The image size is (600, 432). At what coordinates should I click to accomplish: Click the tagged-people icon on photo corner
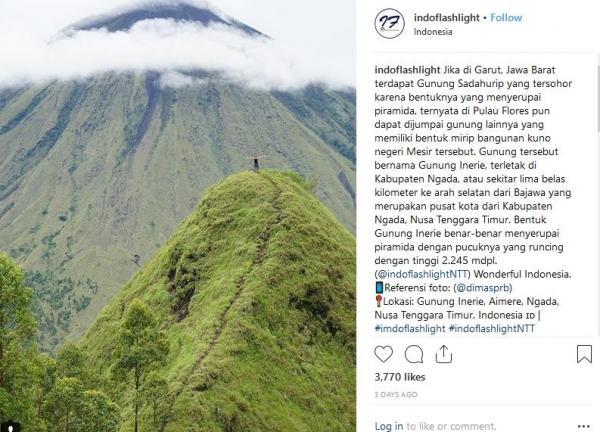click(x=11, y=426)
